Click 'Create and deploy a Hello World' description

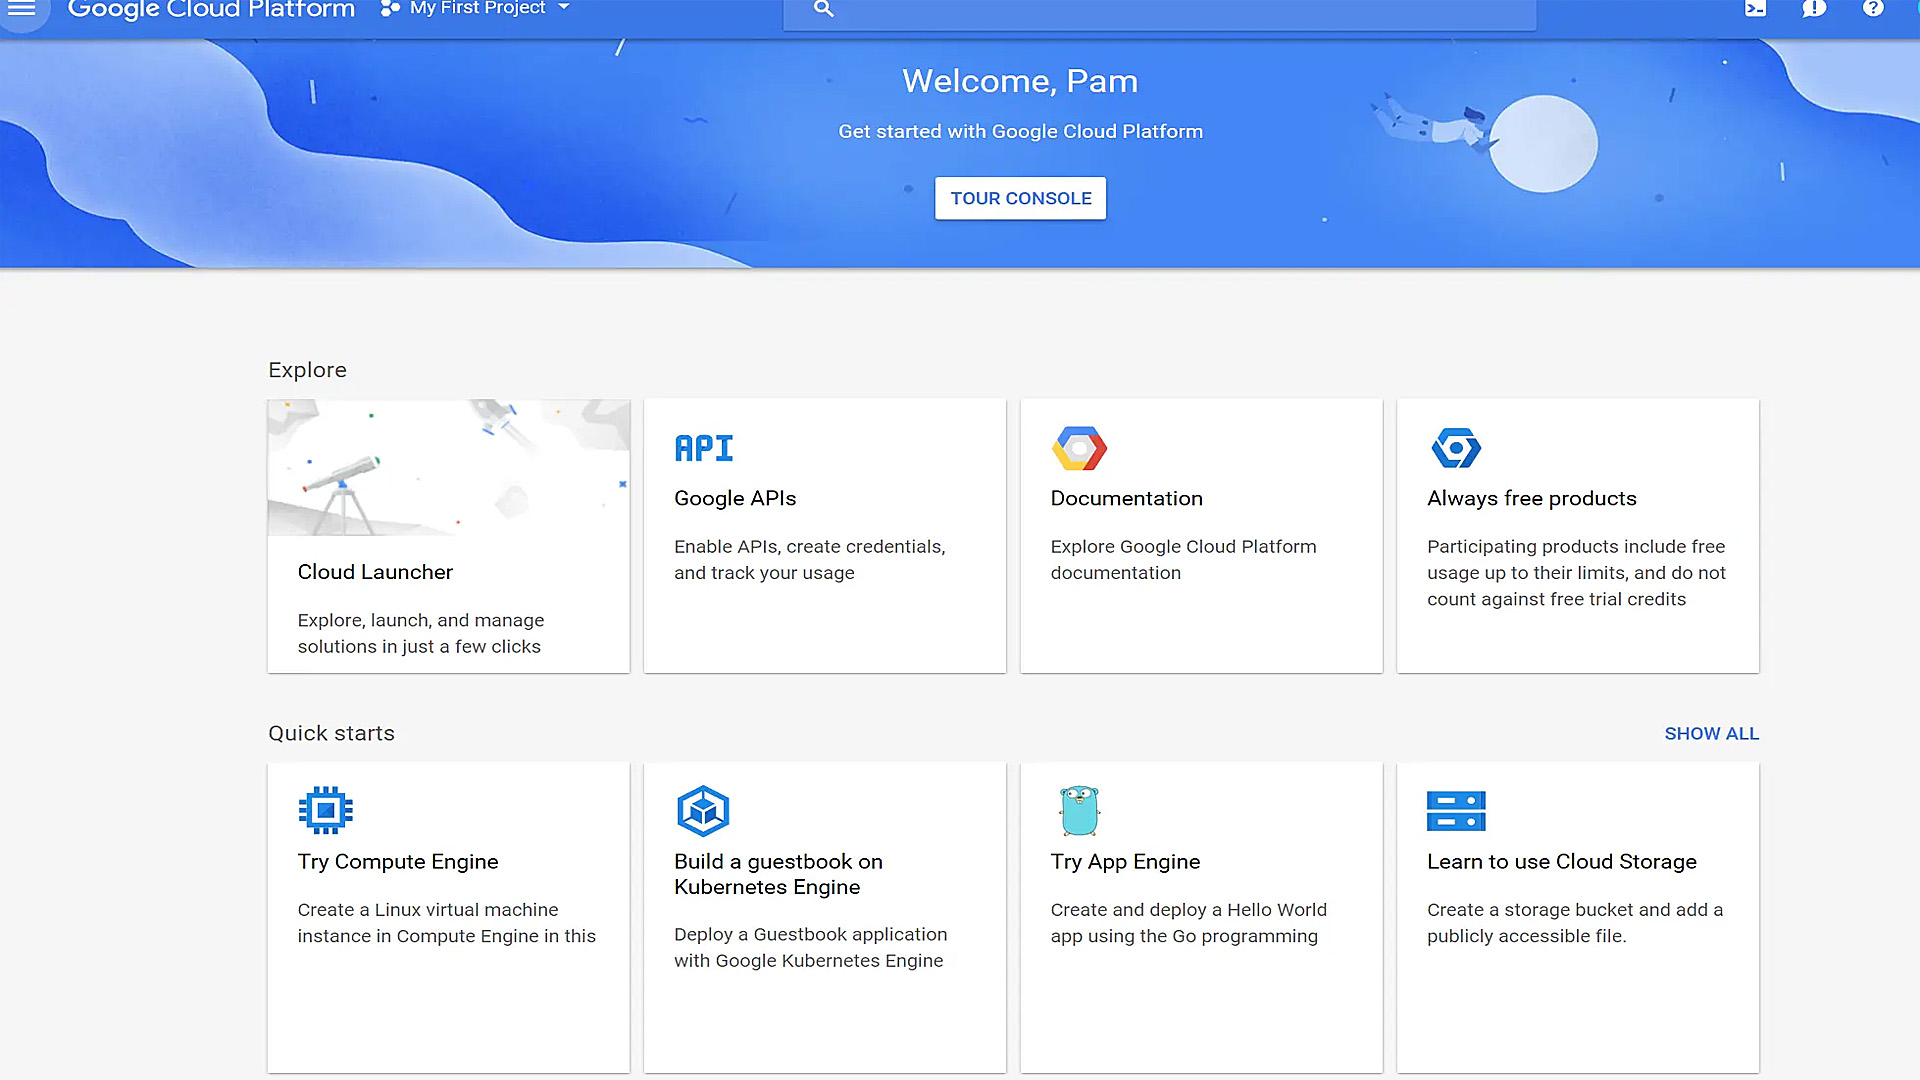[x=1188, y=923]
